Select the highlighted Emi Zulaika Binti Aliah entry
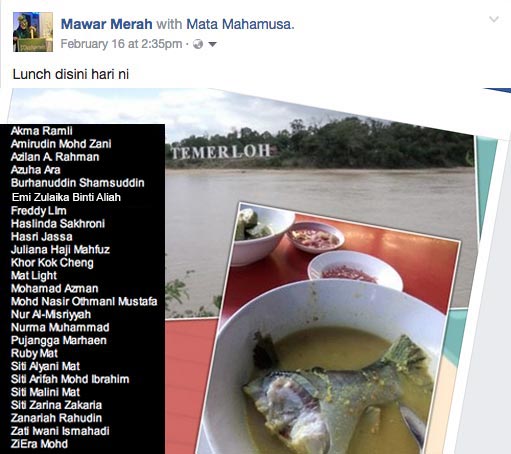Viewport: 511px width, 454px height. [x=66, y=197]
